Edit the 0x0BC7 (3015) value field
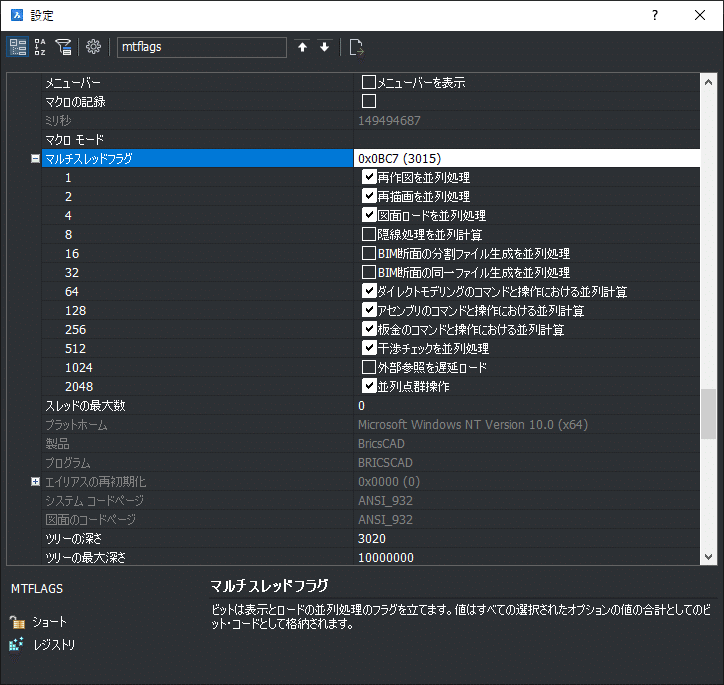The height and width of the screenshot is (685, 724). (527, 158)
